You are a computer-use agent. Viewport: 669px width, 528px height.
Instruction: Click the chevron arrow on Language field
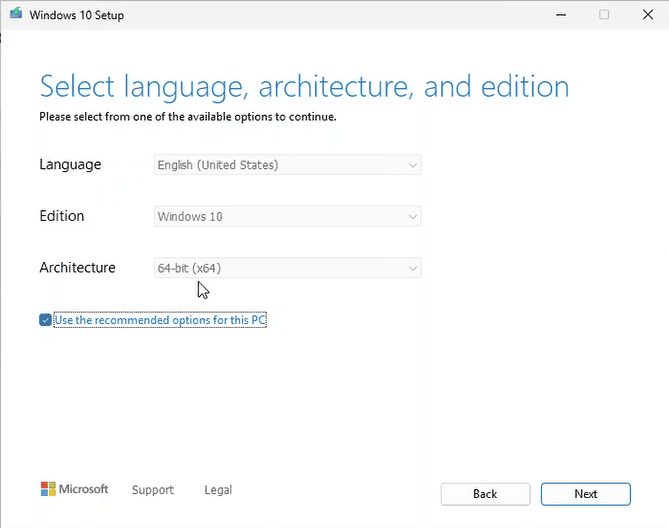(x=411, y=165)
